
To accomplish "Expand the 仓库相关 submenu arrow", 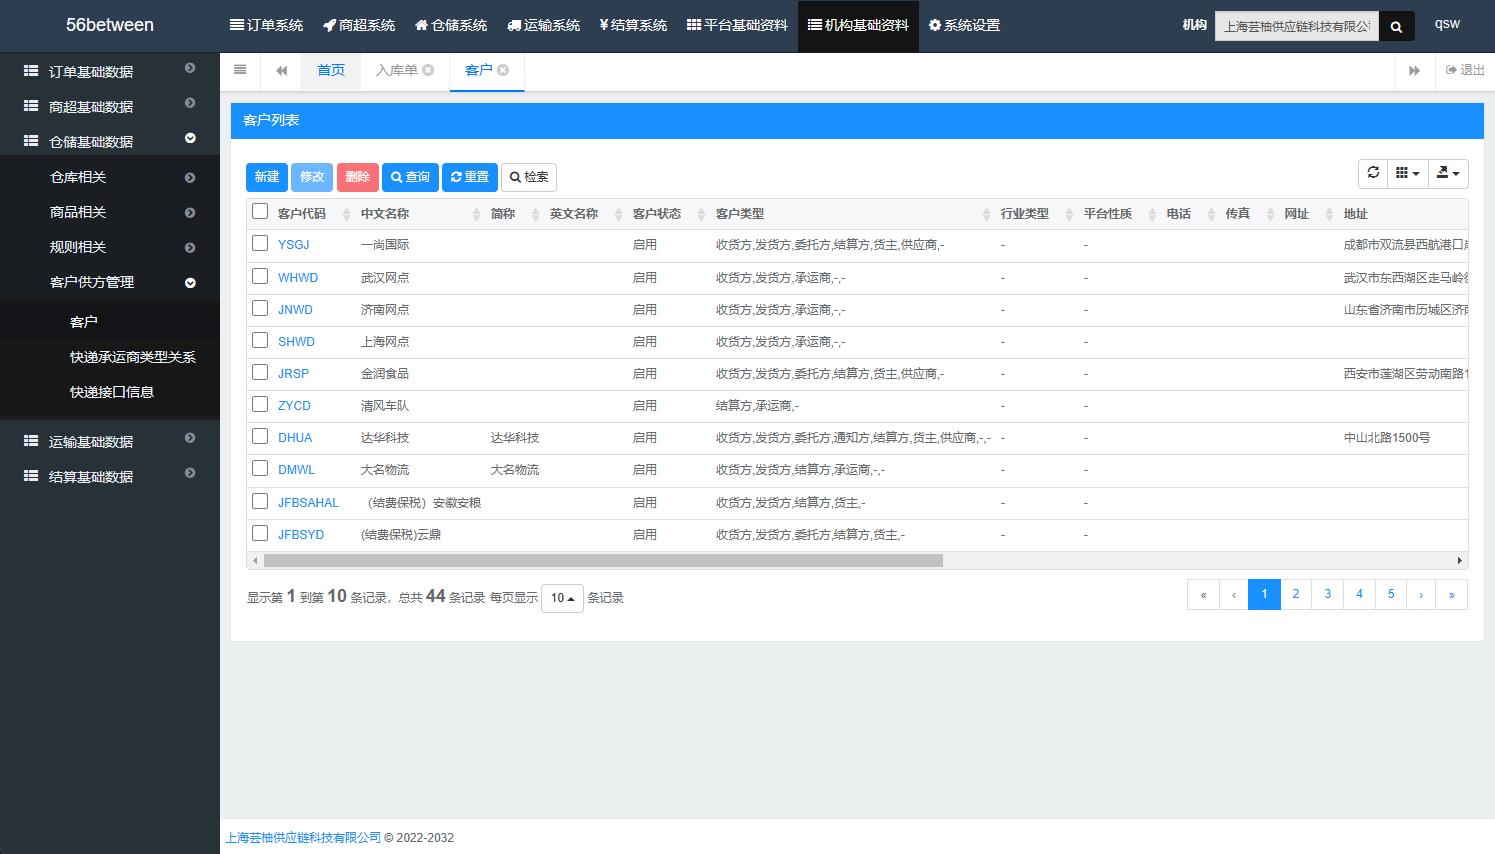I will 190,178.
